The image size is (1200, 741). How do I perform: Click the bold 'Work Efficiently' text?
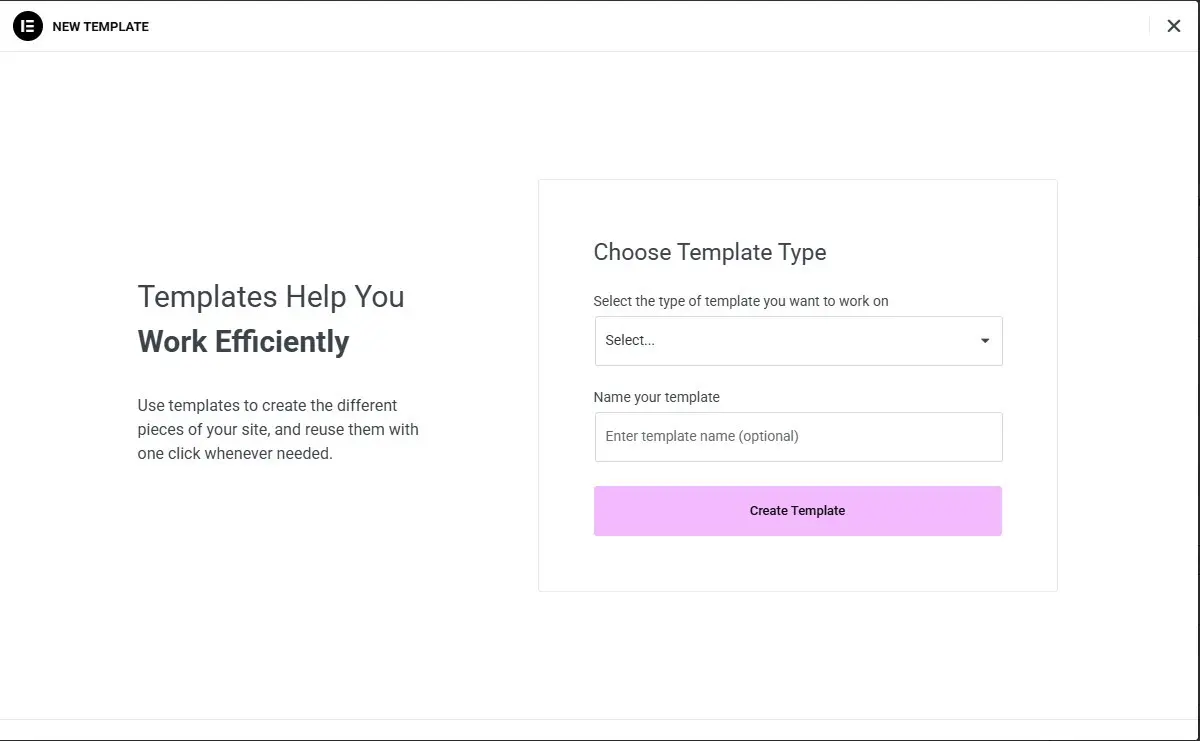243,342
